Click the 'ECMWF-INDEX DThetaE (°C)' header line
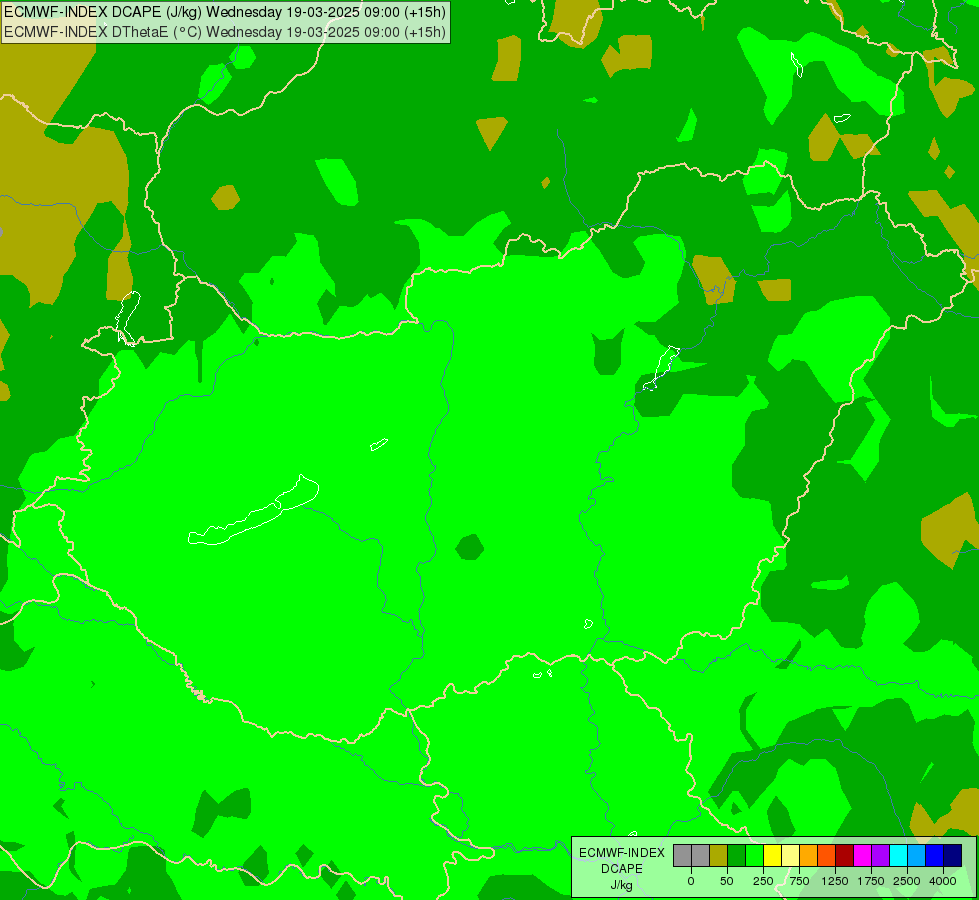979x900 pixels. coord(225,32)
